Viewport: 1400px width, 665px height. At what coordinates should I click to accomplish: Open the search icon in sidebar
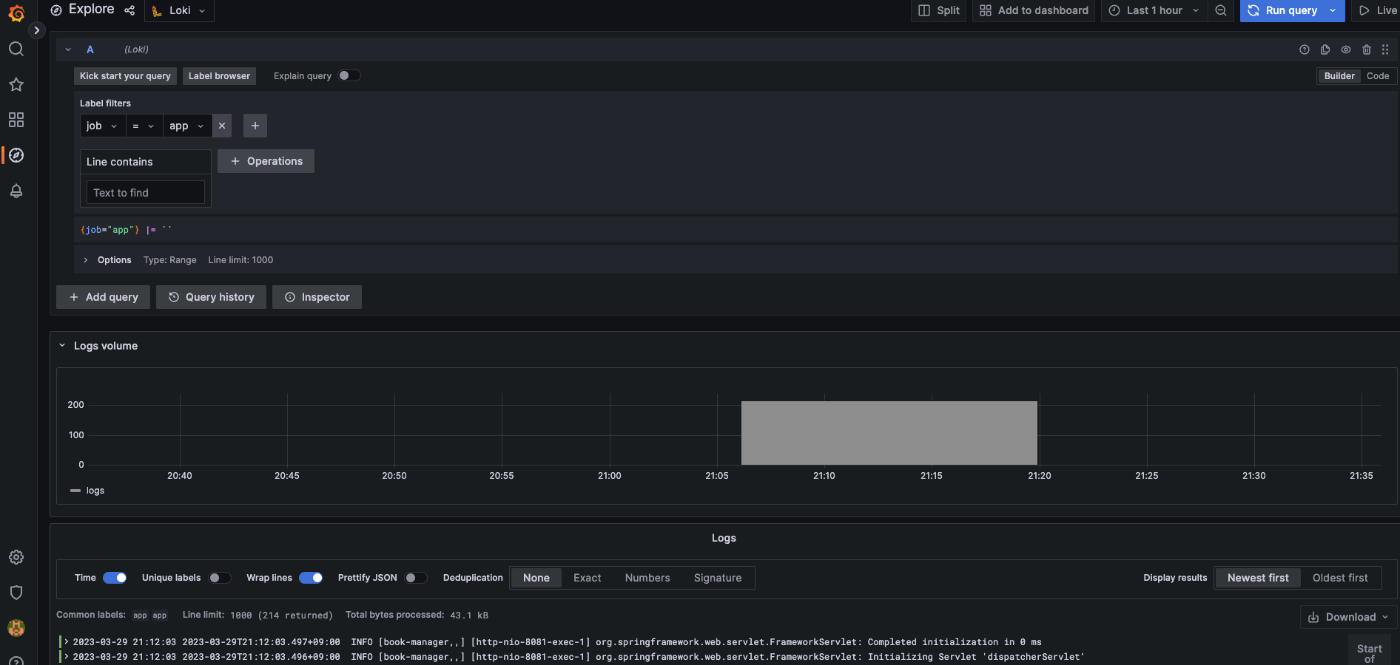[x=16, y=49]
